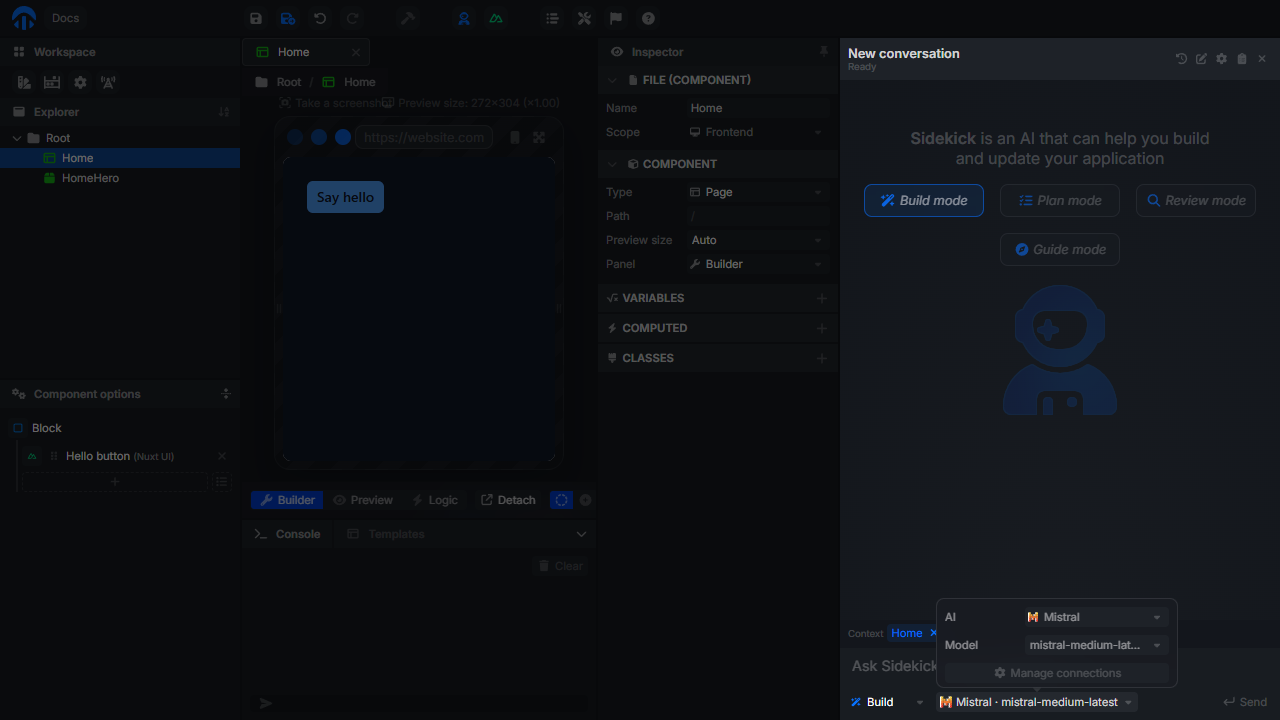This screenshot has width=1280, height=720.
Task: Click the list icon beside add-component row
Action: point(222,482)
